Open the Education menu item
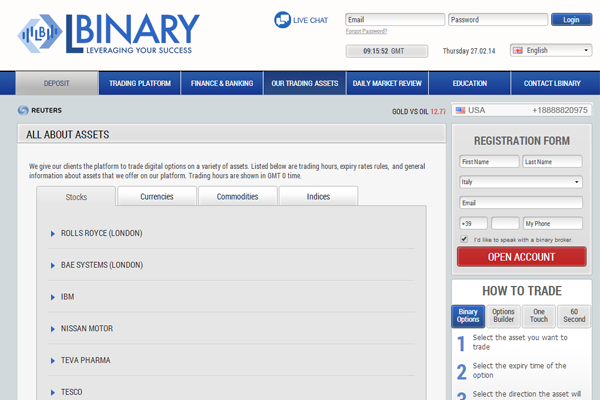Screen dimensions: 600x400 [470, 83]
